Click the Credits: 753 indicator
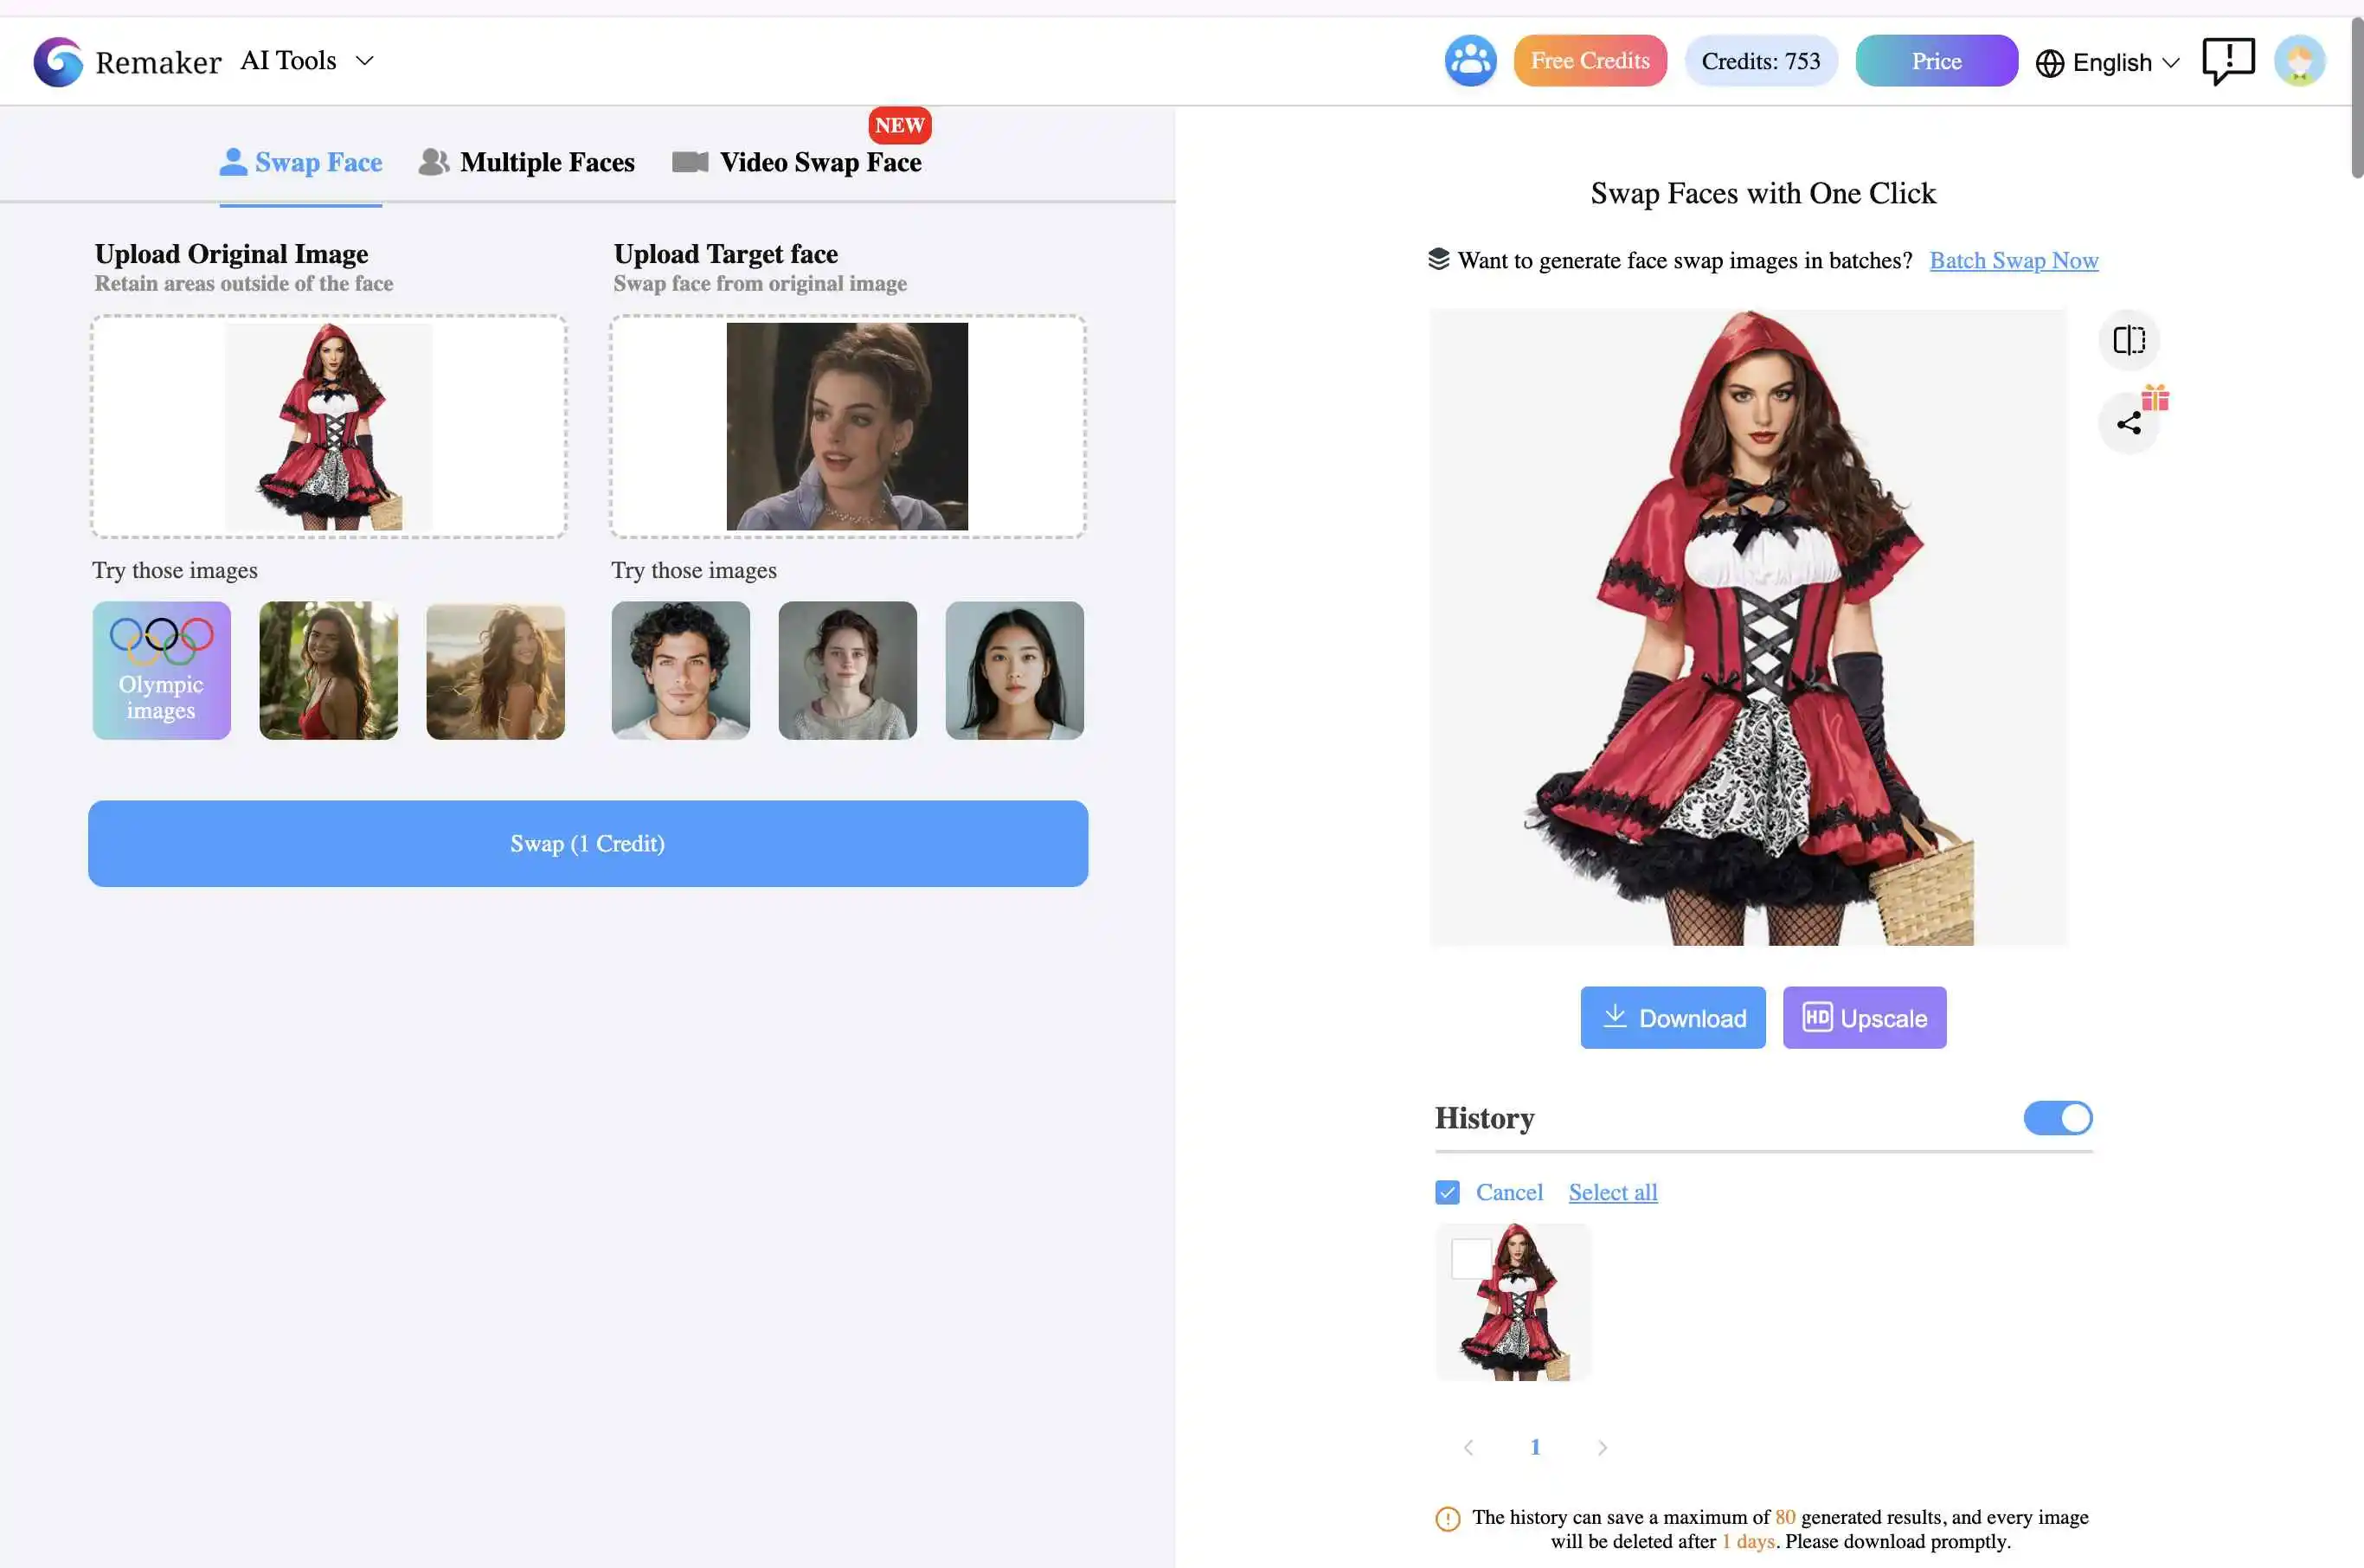 pyautogui.click(x=1760, y=61)
